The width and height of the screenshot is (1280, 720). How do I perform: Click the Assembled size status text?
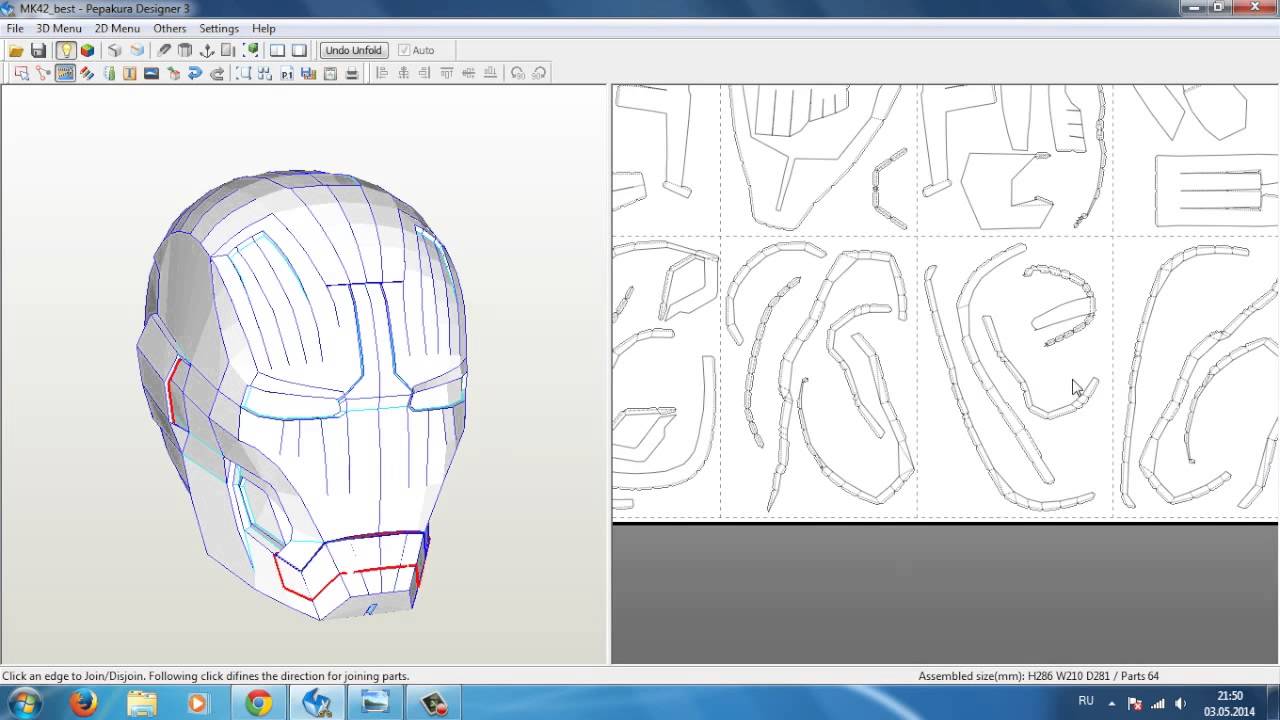tap(1038, 676)
